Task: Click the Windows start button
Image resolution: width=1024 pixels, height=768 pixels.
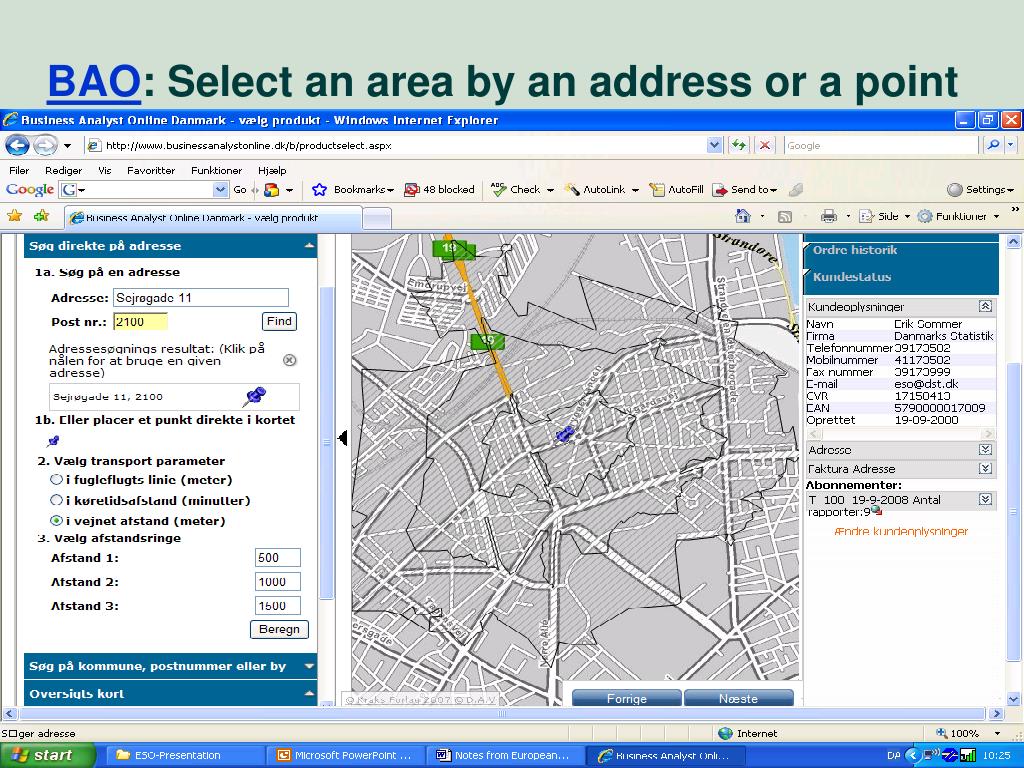Action: click(48, 756)
